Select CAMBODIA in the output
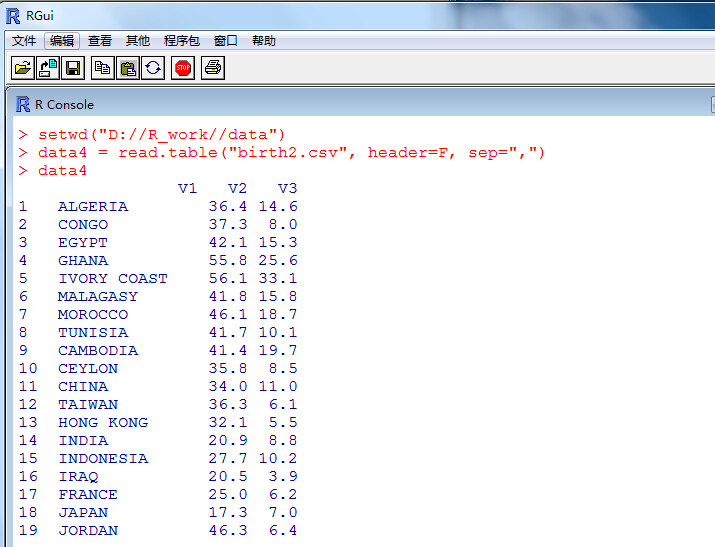 point(98,351)
